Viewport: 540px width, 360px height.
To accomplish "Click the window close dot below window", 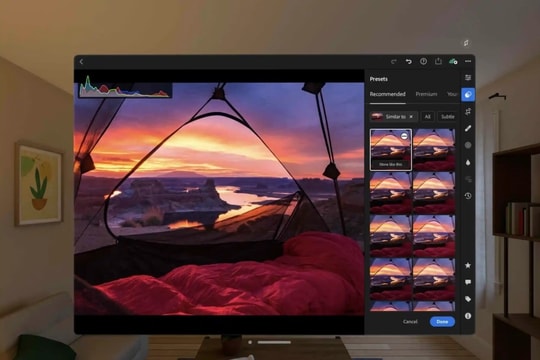I will 250,342.
